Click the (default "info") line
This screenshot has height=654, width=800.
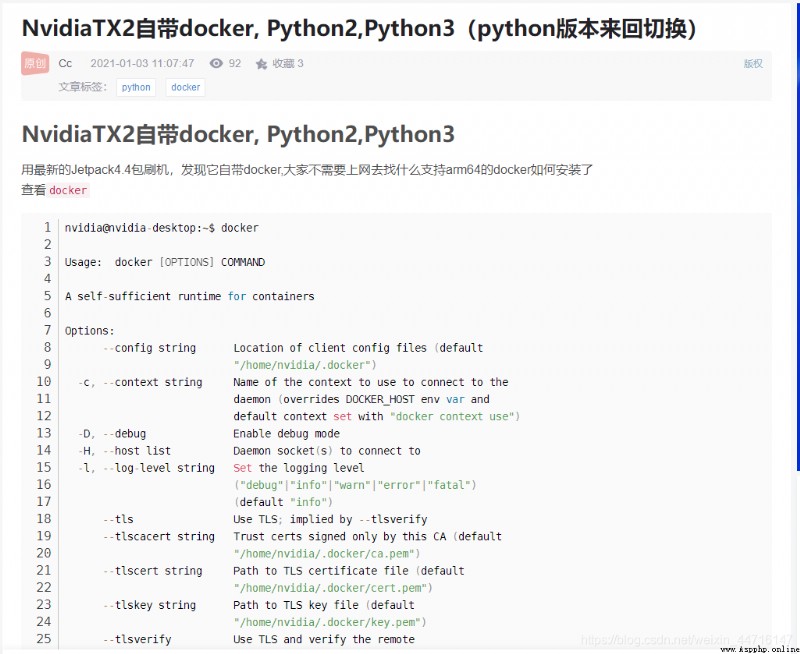point(283,502)
